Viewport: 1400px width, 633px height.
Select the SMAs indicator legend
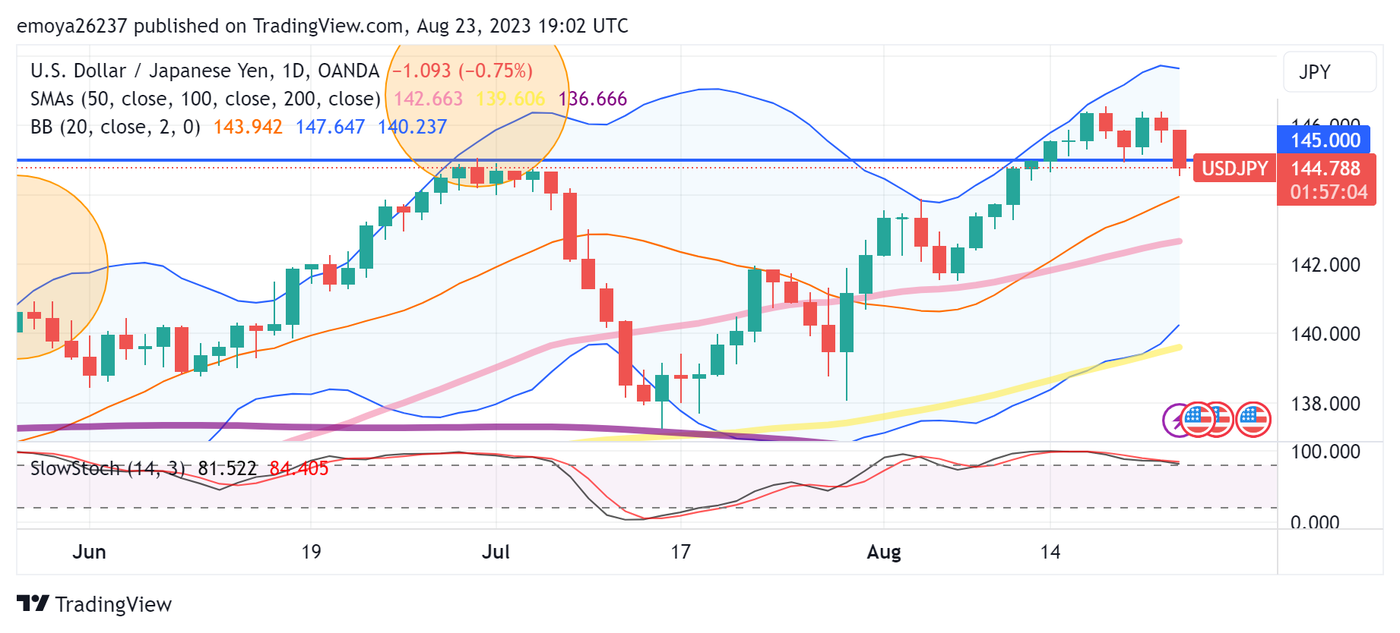coord(205,99)
